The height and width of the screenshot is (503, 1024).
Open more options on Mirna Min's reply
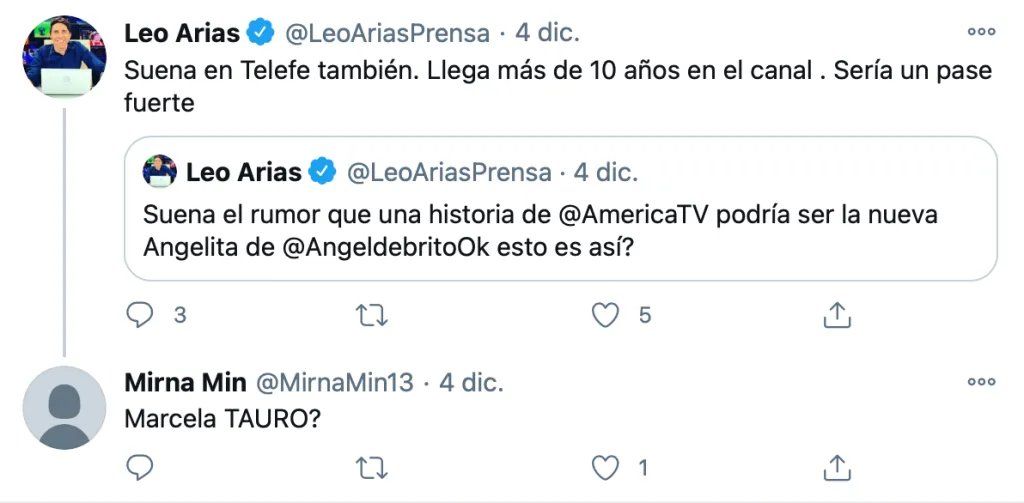[x=981, y=382]
